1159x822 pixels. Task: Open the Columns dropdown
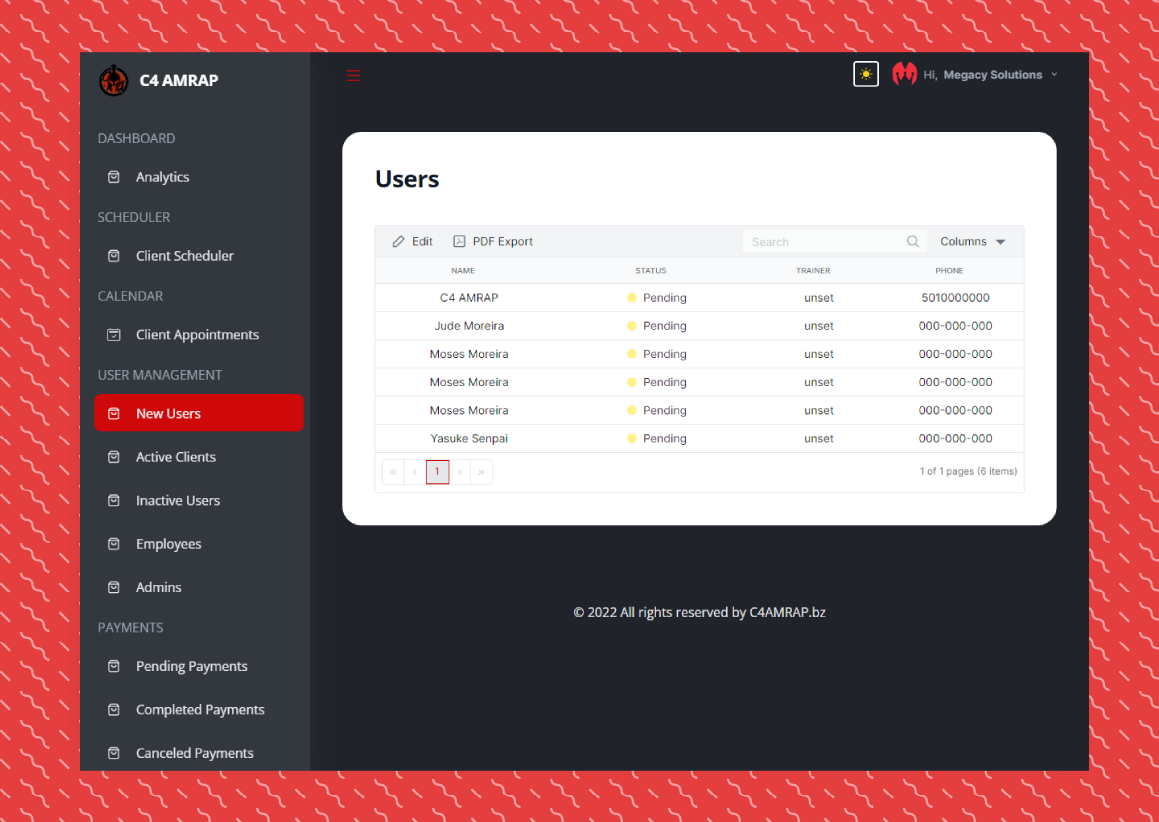(x=973, y=242)
